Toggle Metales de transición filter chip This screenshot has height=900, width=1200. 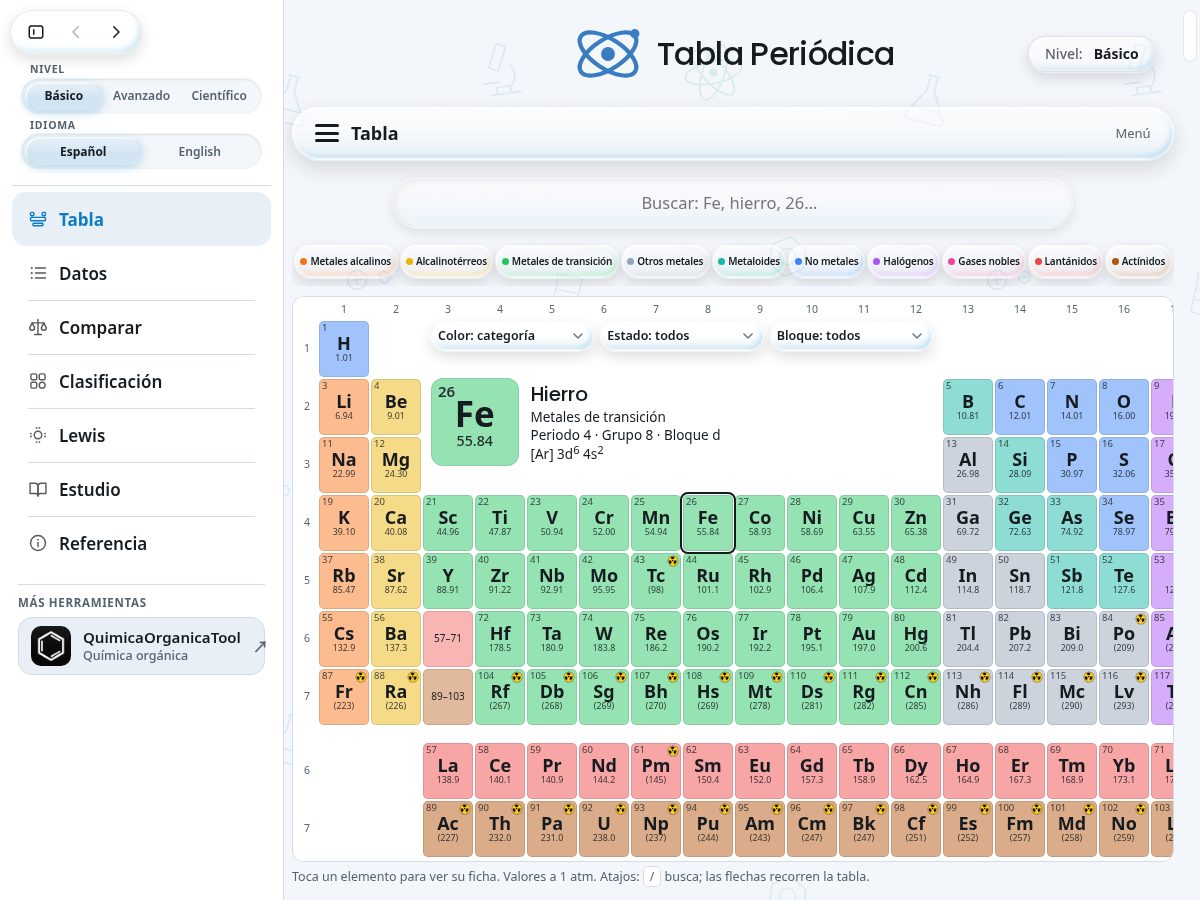click(559, 261)
